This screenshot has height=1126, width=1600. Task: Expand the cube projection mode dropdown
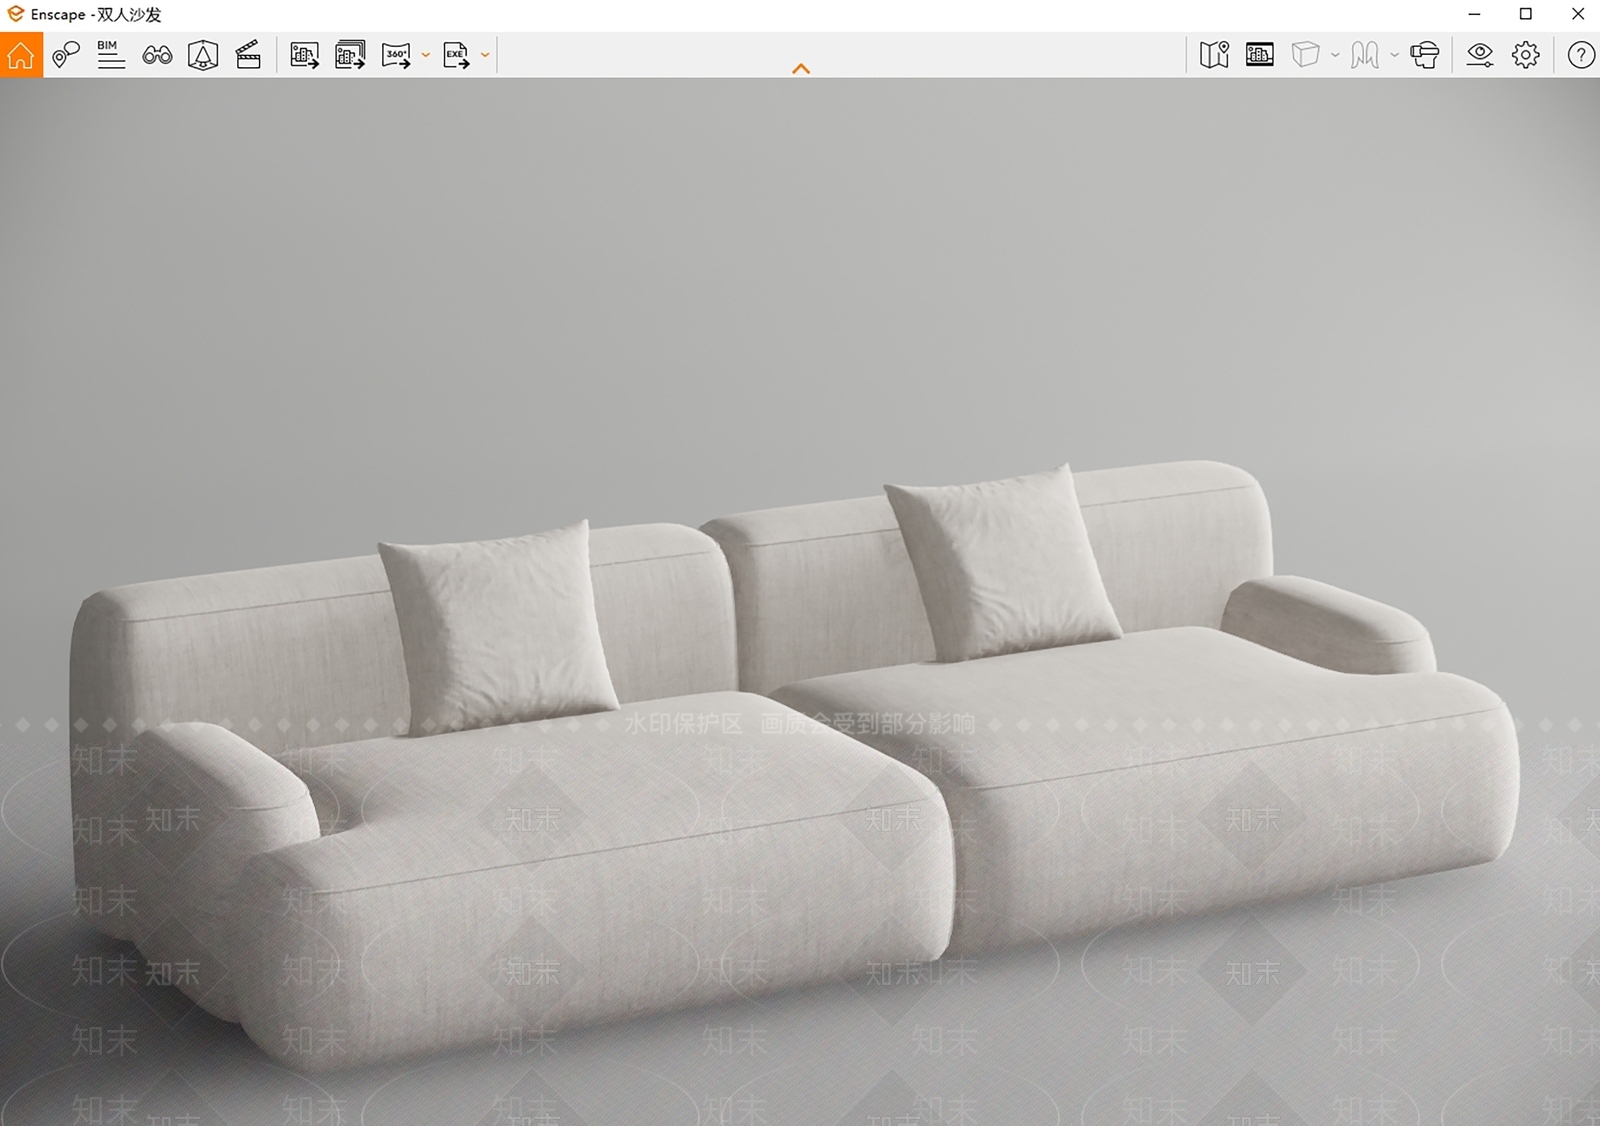pyautogui.click(x=1335, y=55)
